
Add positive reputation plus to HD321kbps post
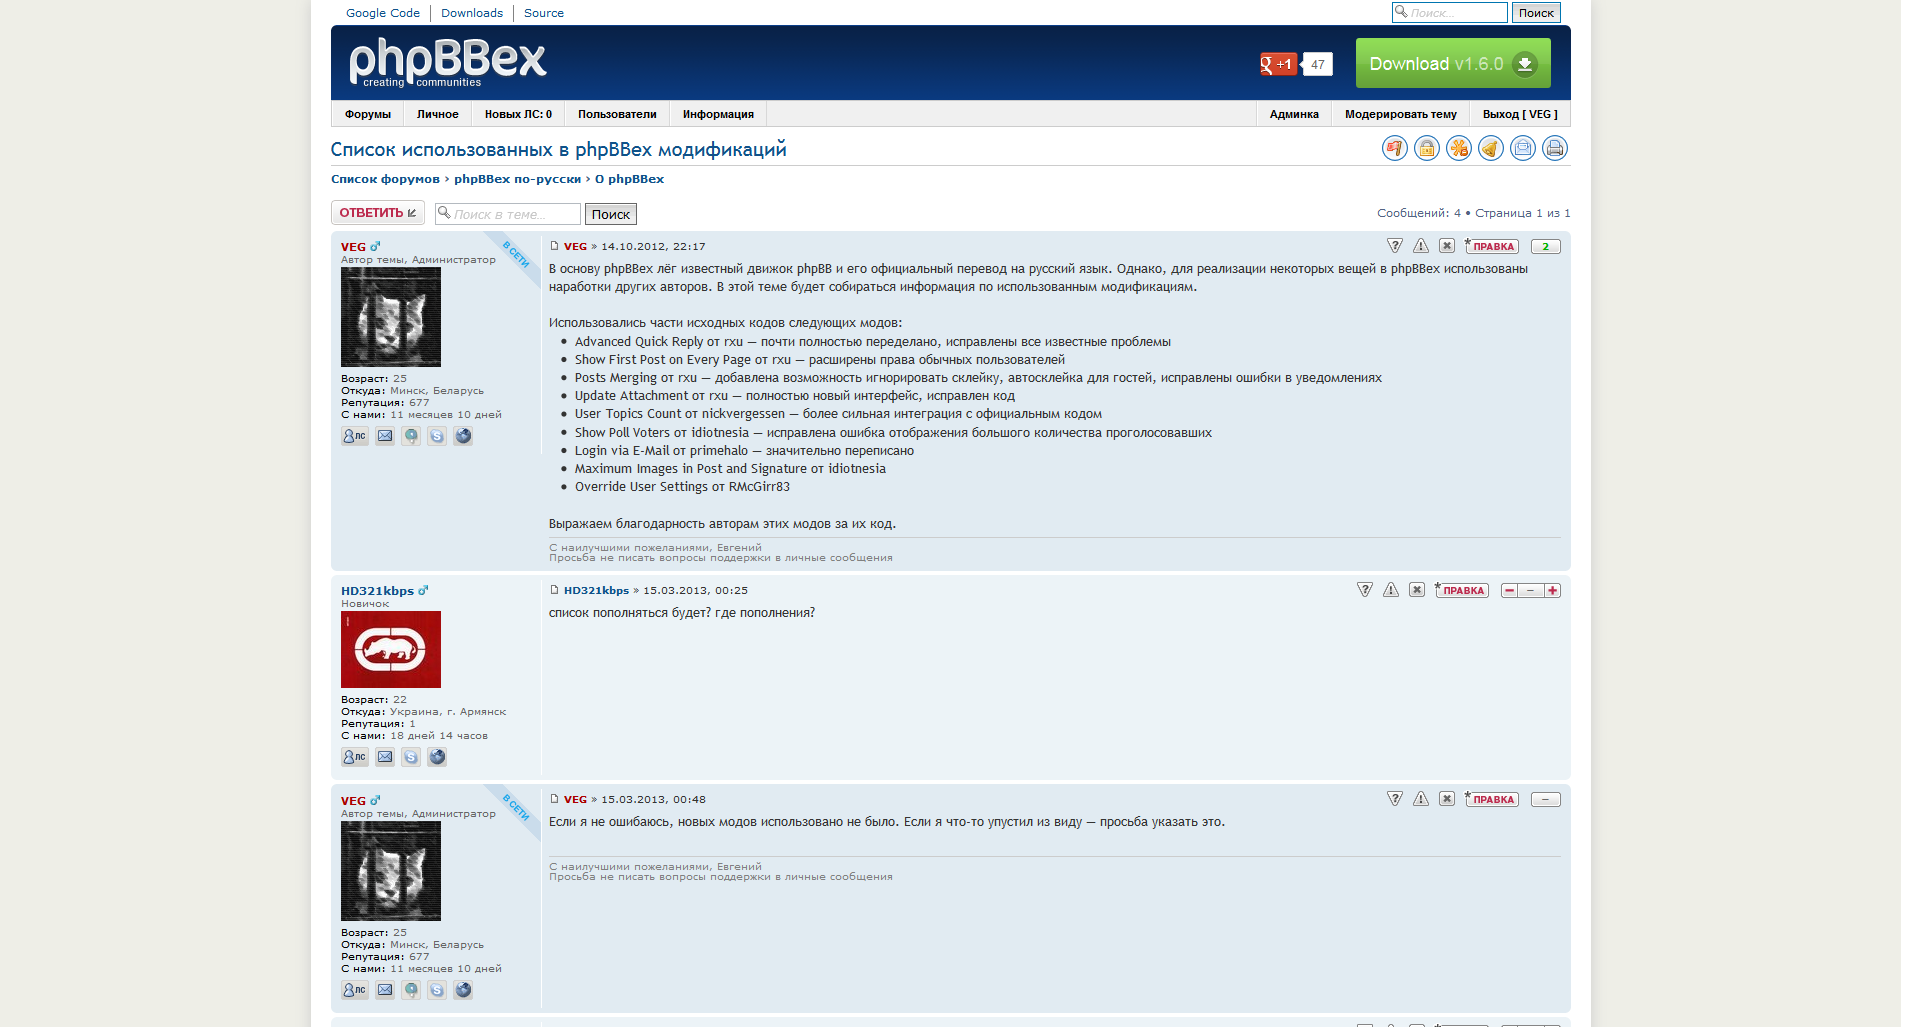pos(1552,591)
